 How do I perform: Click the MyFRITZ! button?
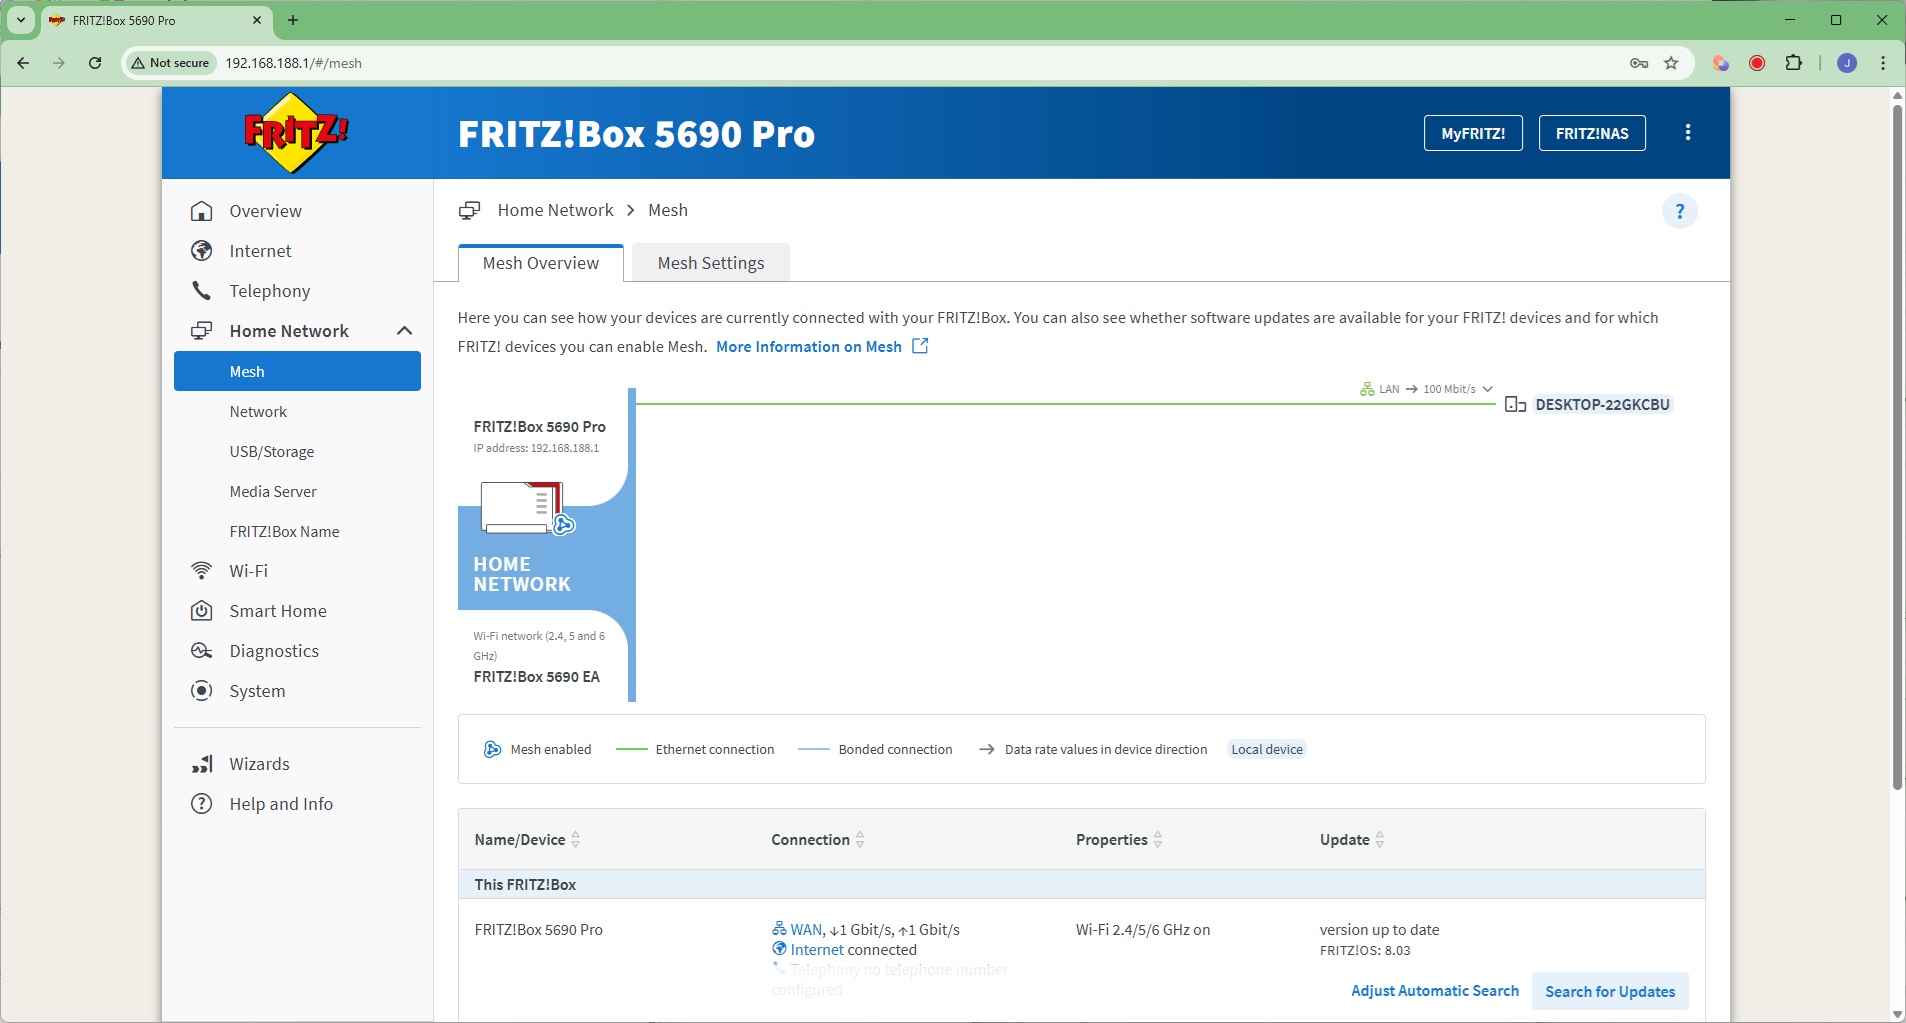pyautogui.click(x=1473, y=133)
